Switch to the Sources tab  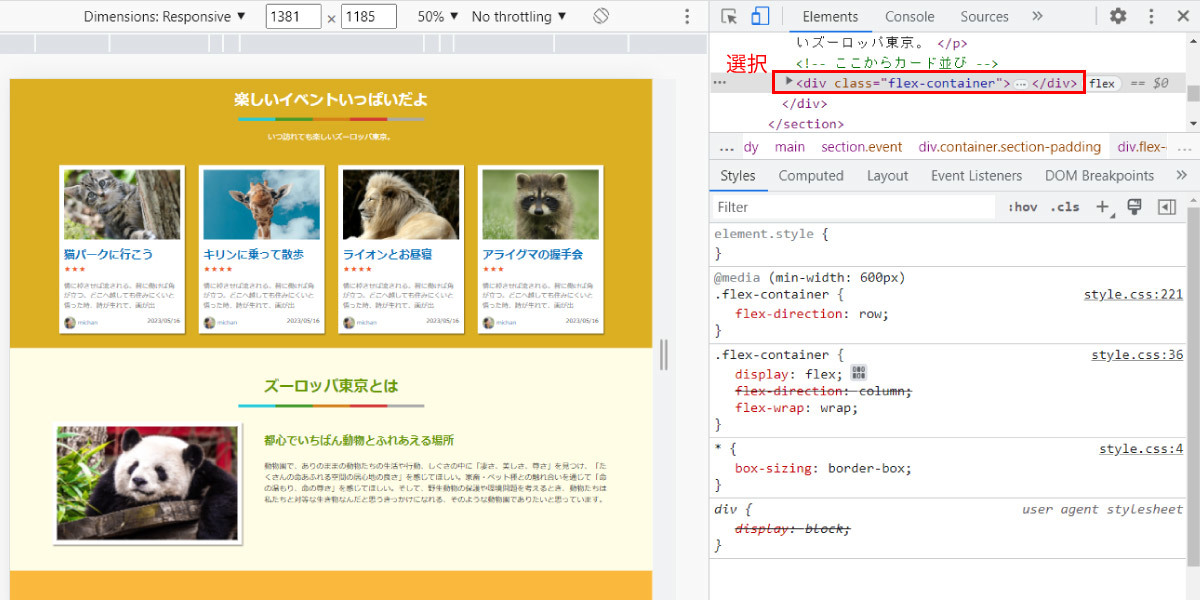pyautogui.click(x=984, y=16)
